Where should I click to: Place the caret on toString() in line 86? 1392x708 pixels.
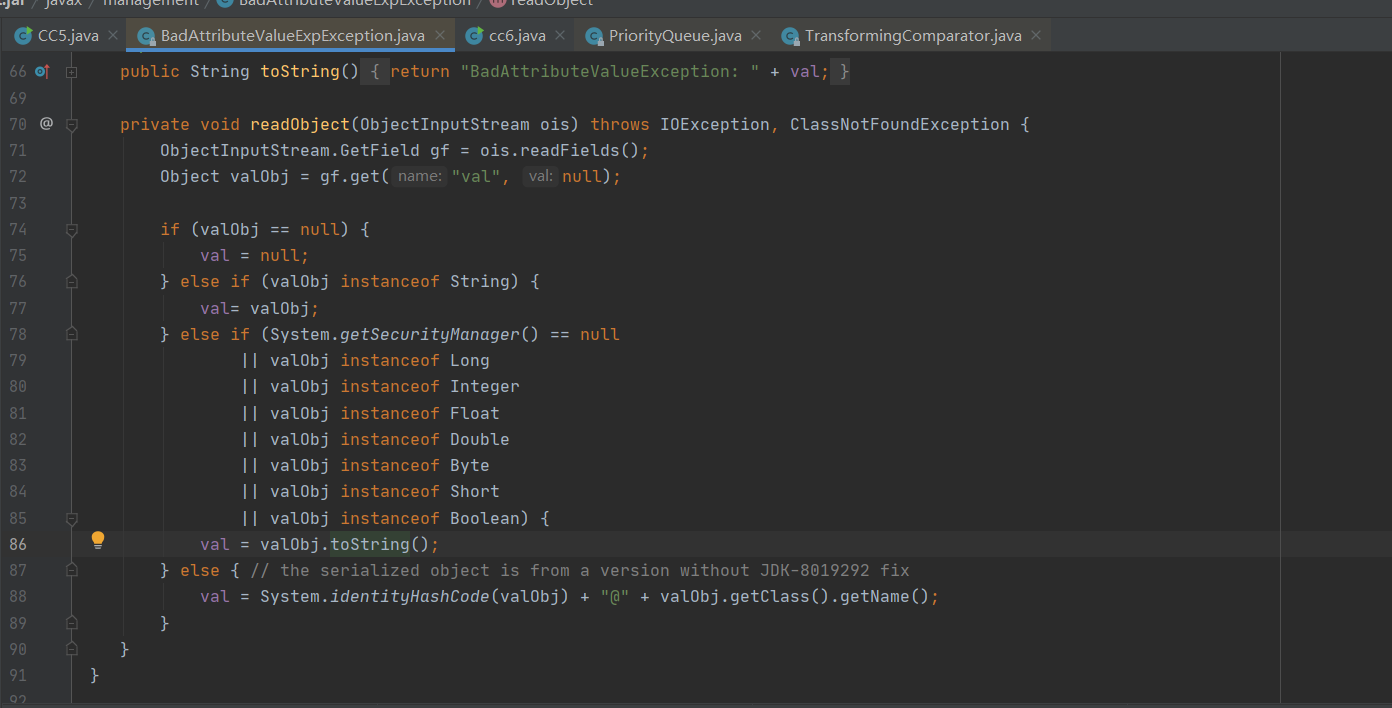(x=380, y=544)
